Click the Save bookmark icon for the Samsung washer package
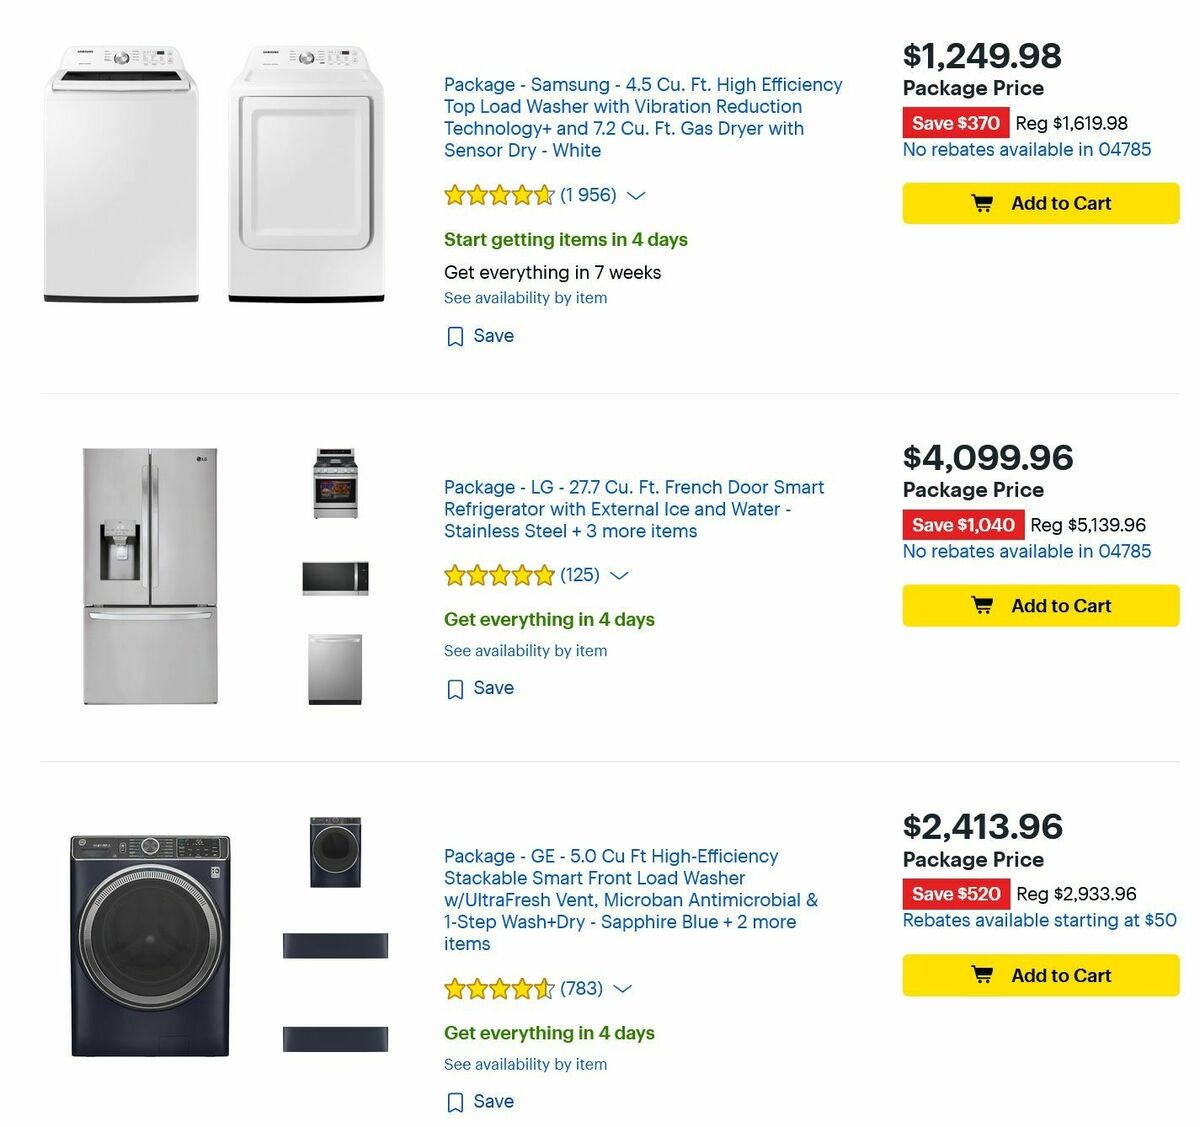The width and height of the screenshot is (1200, 1127). tap(456, 336)
